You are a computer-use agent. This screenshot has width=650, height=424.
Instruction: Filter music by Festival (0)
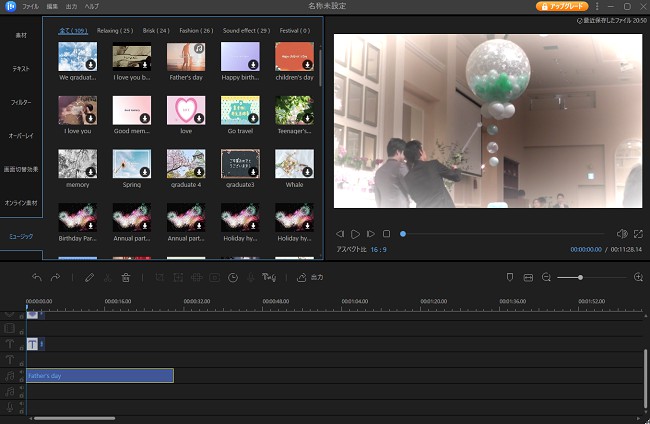[295, 31]
